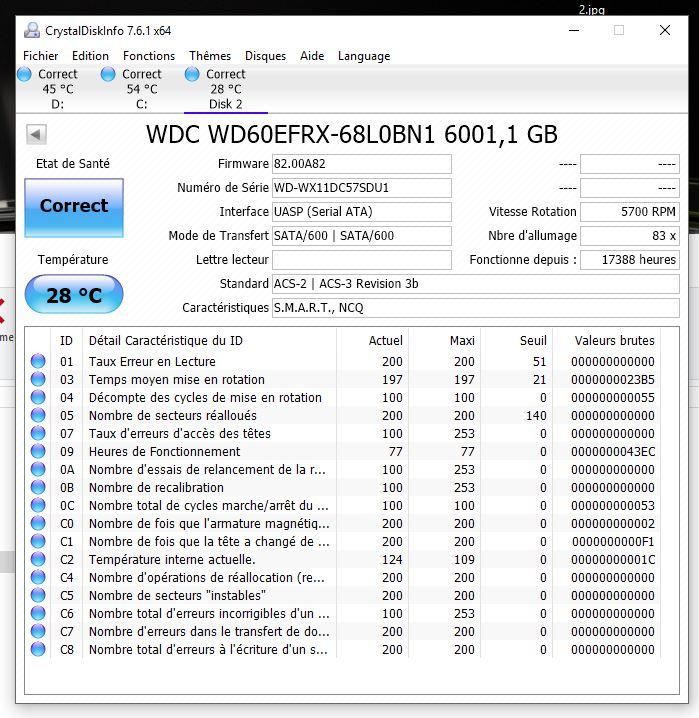
Task: Click raw value 0000000000F1
Action: click(x=613, y=542)
